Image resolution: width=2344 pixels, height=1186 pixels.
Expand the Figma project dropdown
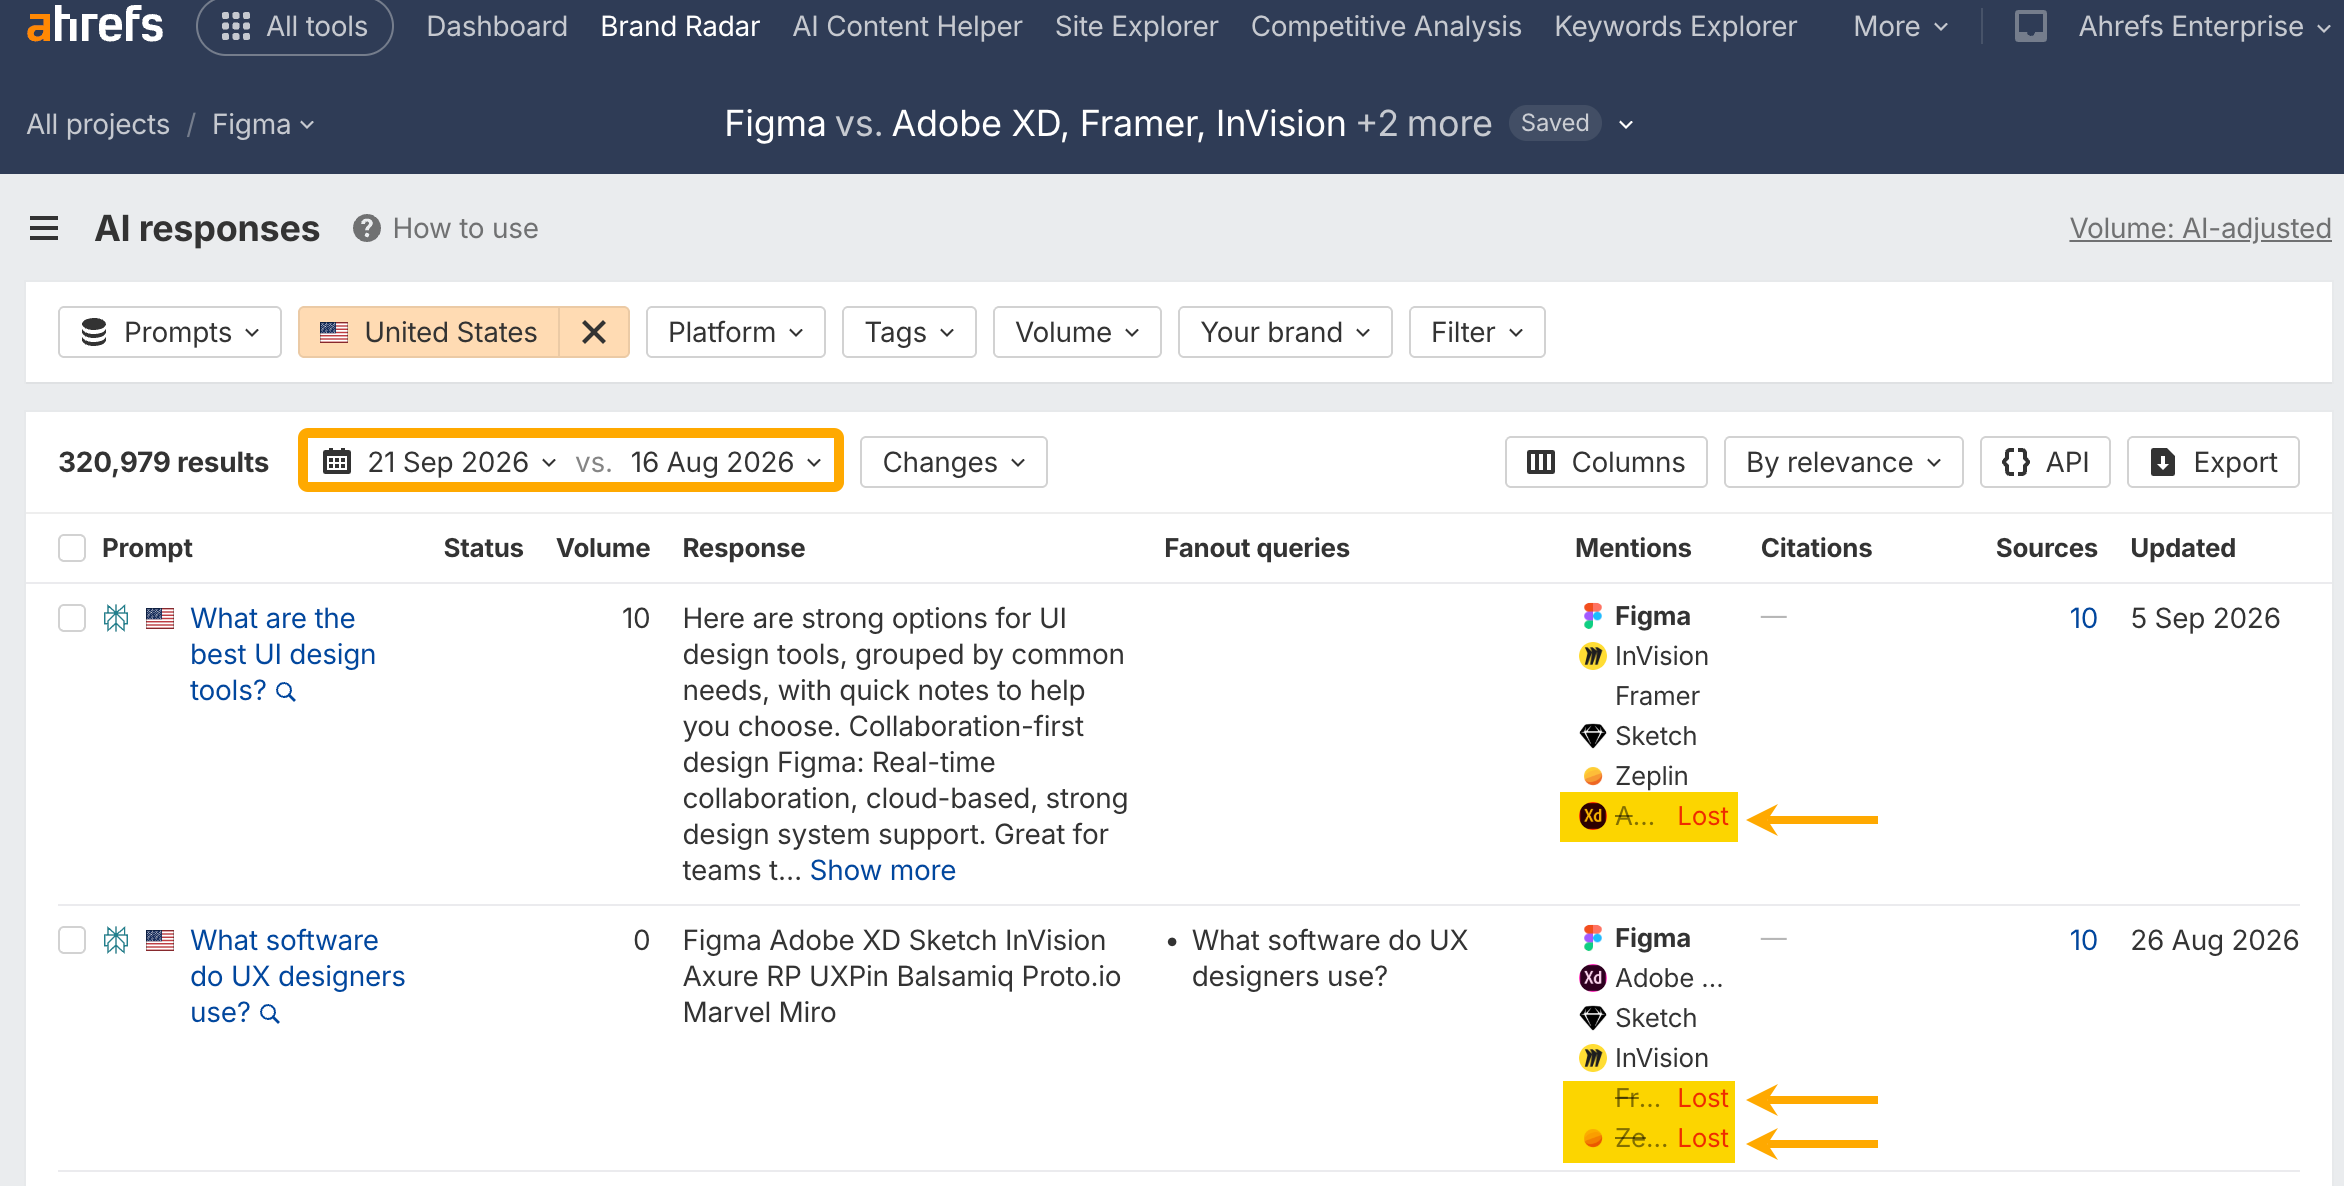coord(263,124)
